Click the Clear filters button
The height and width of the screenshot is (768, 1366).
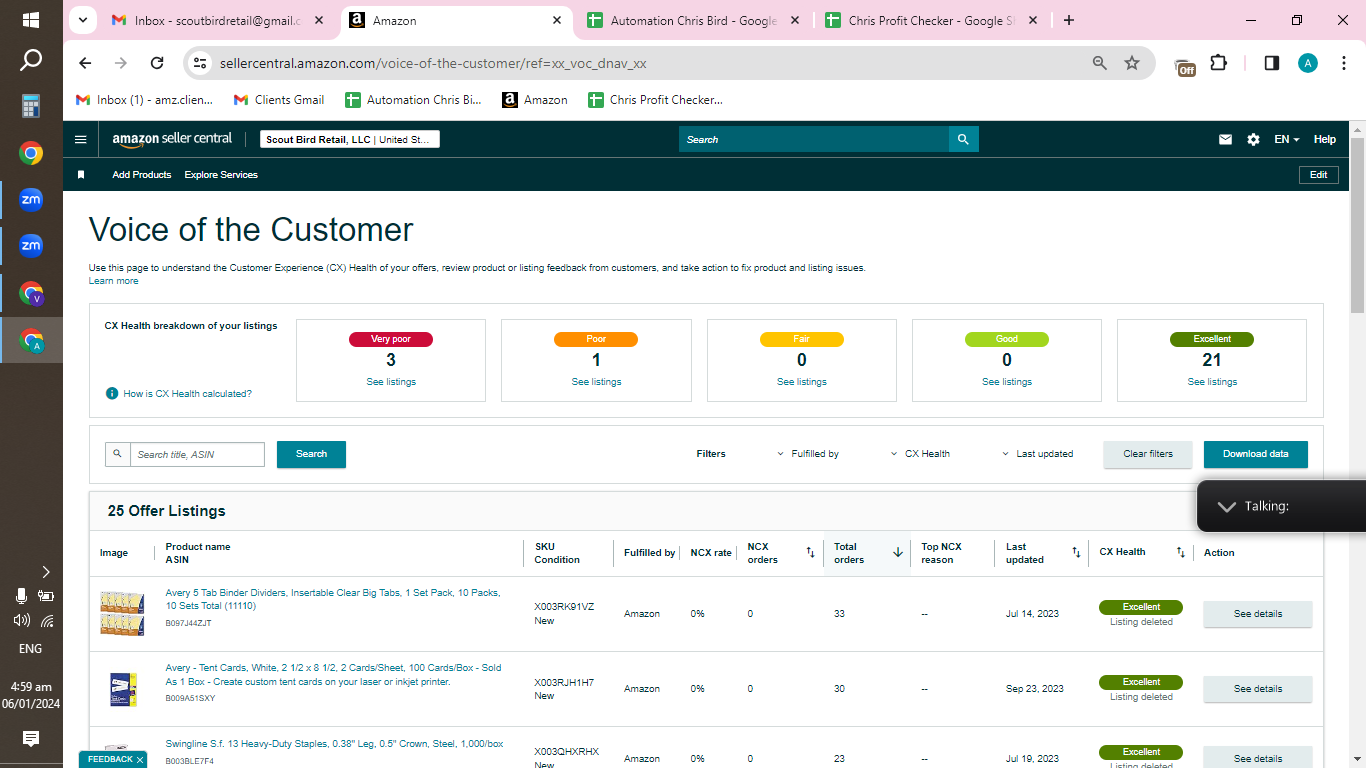[x=1148, y=454]
